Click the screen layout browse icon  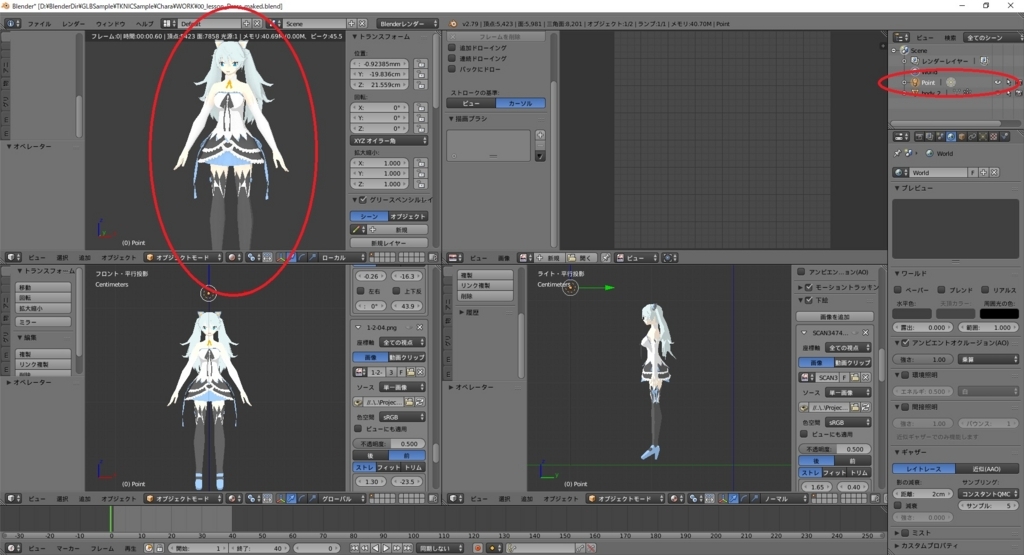point(168,24)
